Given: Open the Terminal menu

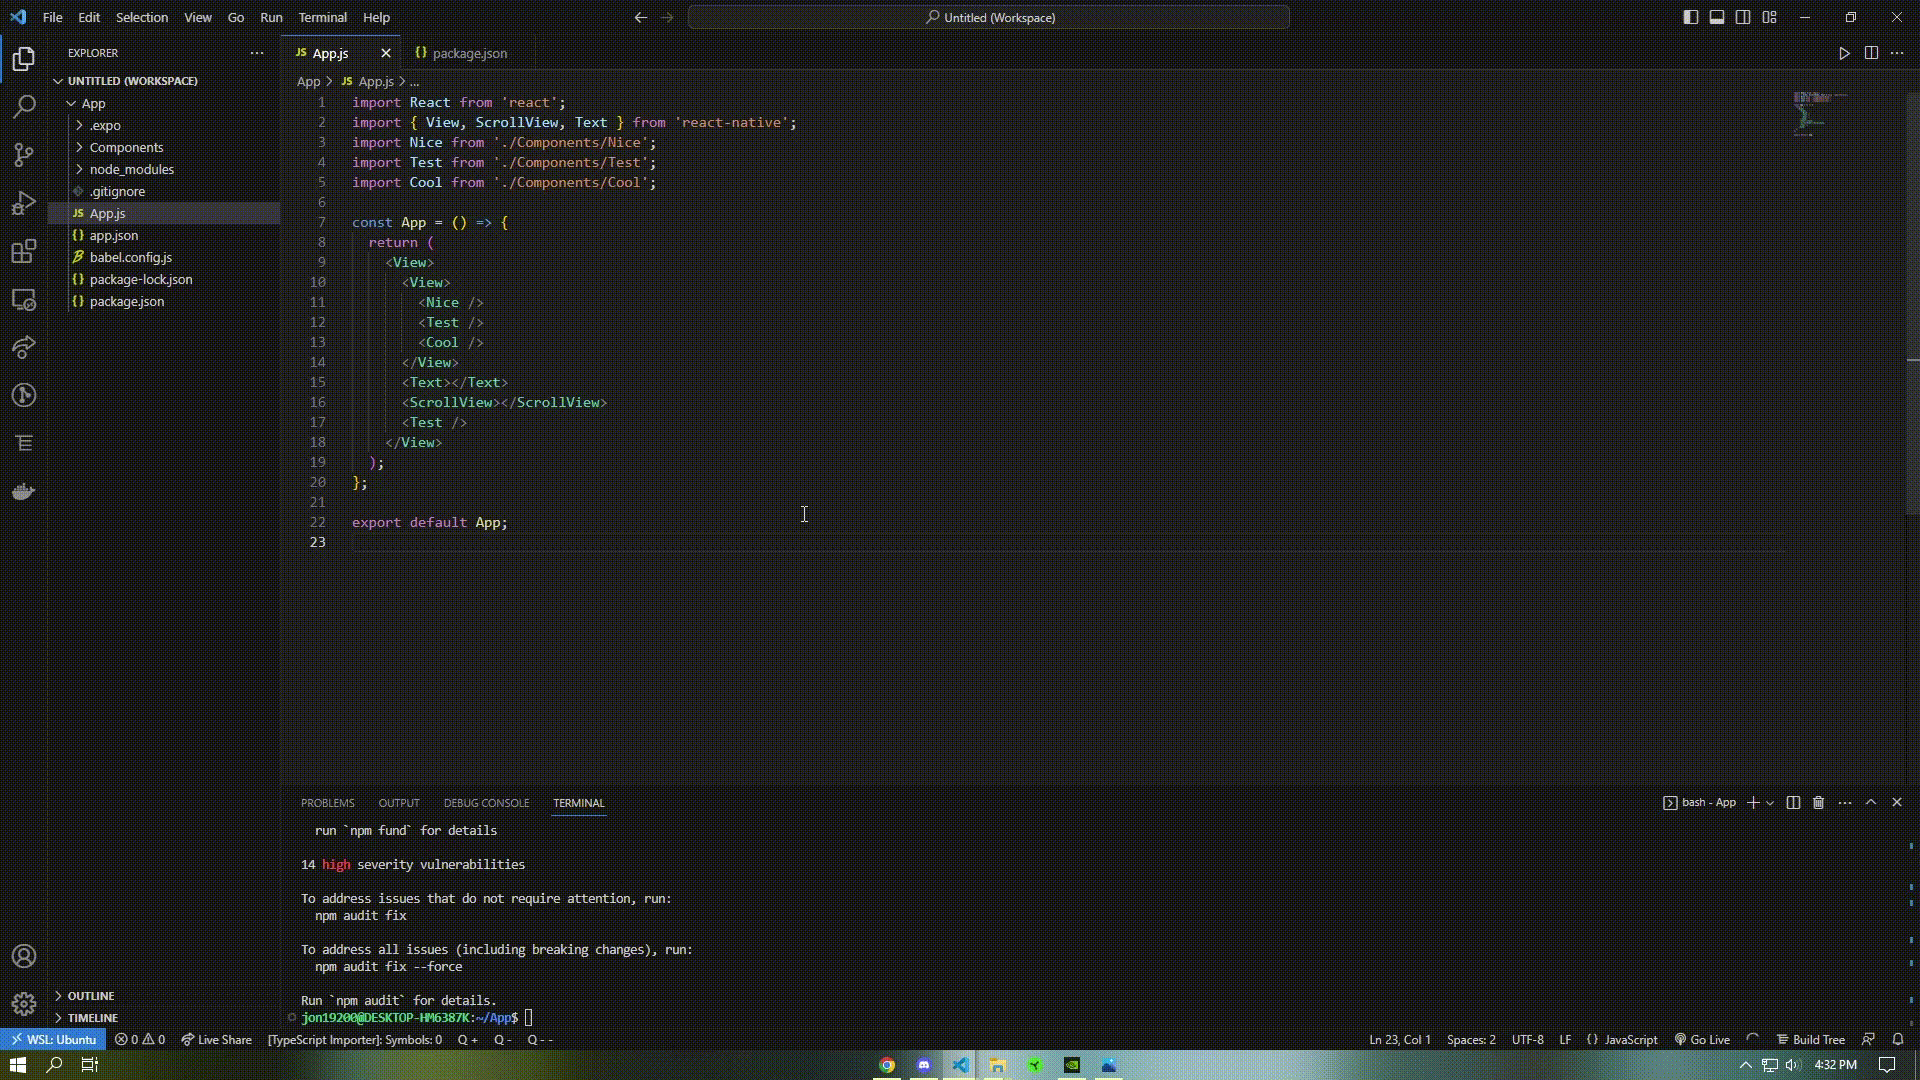Looking at the screenshot, I should 322,17.
